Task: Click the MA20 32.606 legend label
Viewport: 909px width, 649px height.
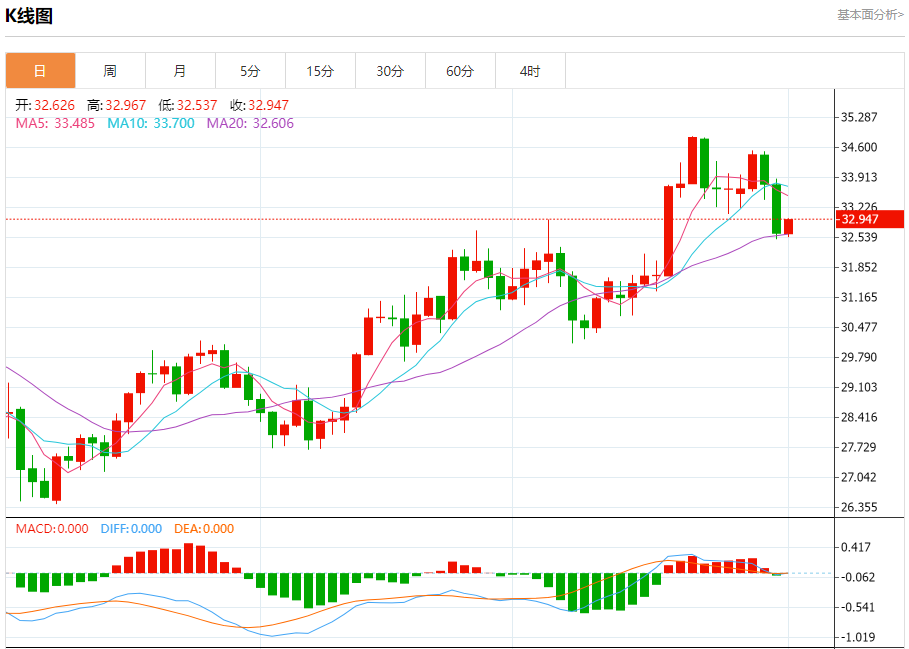Action: click(x=250, y=123)
